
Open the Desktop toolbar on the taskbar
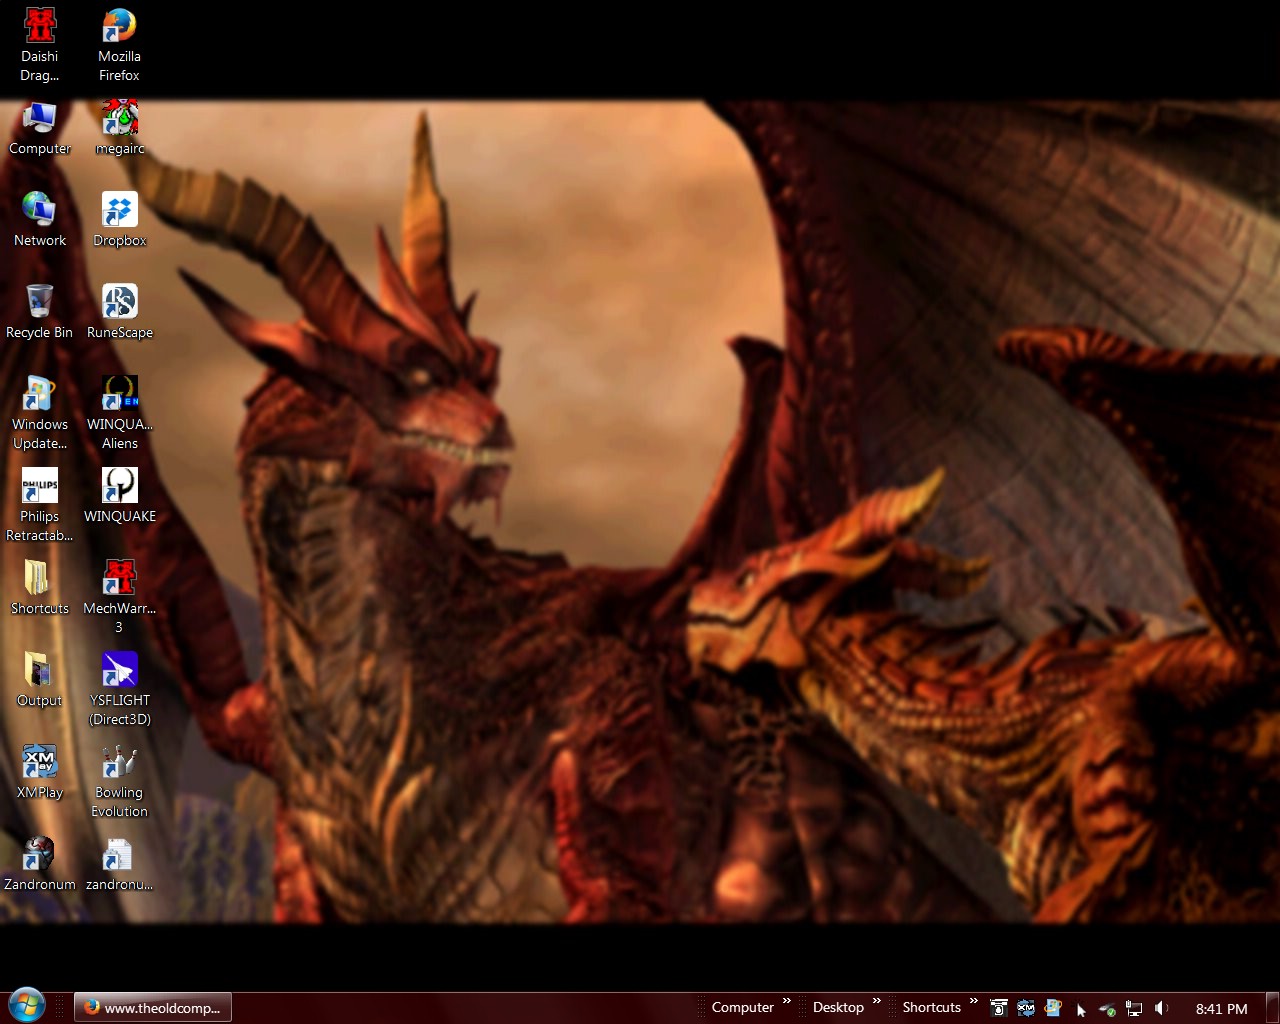coord(838,1007)
